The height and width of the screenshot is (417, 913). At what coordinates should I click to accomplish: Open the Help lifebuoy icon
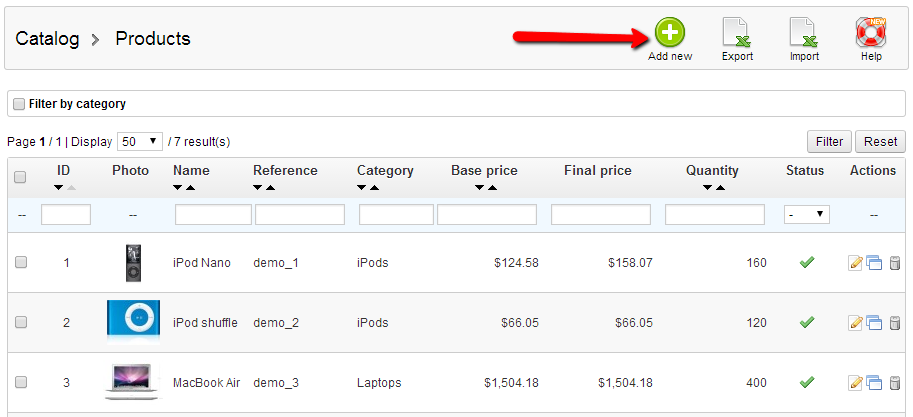871,33
